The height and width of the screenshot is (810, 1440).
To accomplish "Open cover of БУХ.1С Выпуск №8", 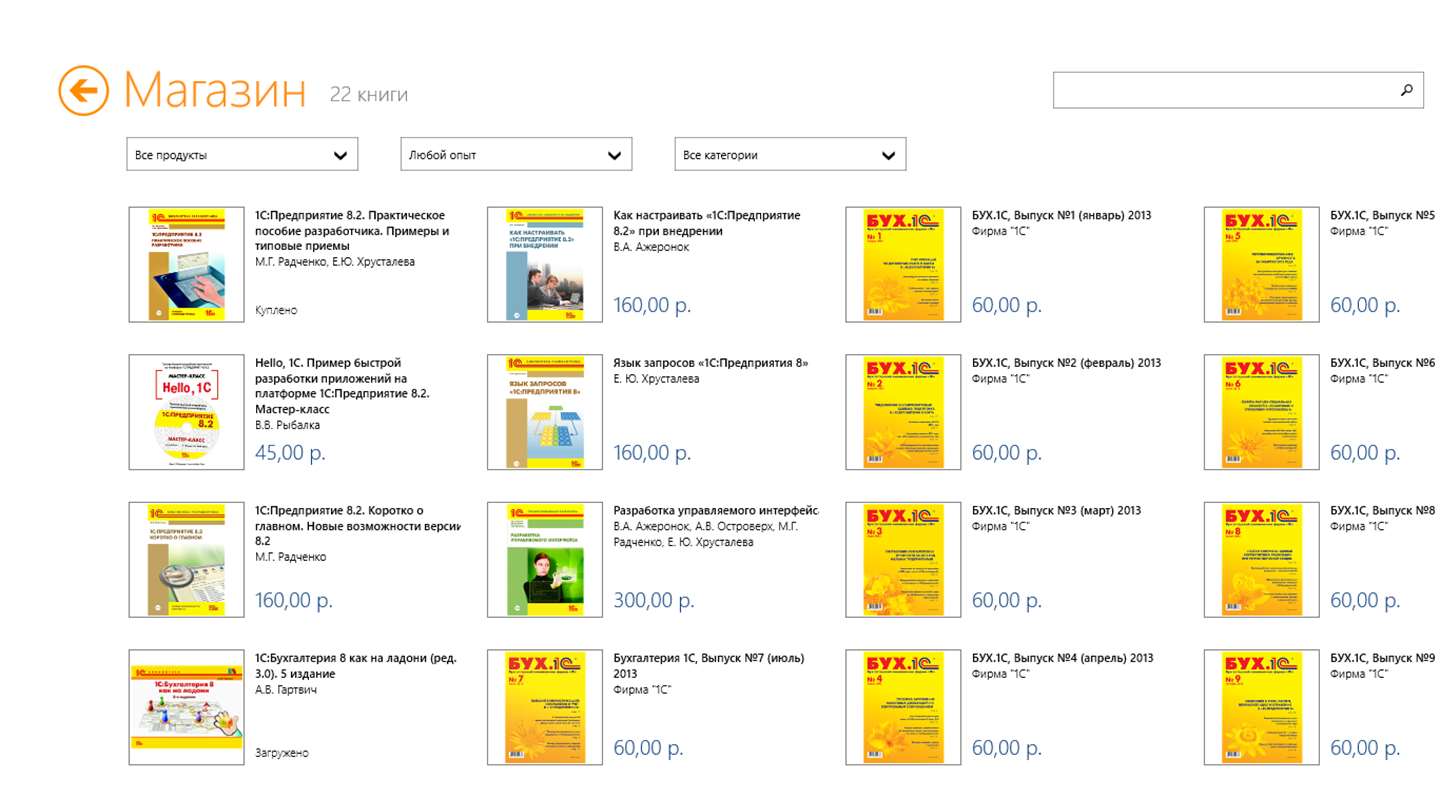I will click(x=1262, y=560).
